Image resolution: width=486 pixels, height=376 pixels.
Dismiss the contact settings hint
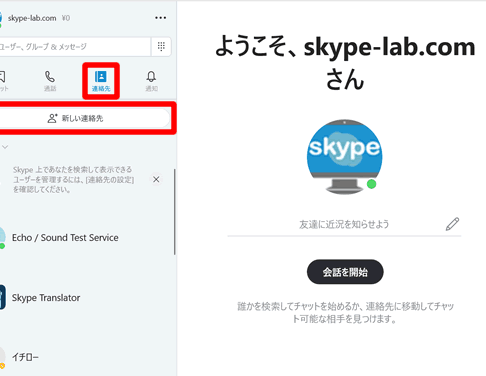click(x=156, y=179)
